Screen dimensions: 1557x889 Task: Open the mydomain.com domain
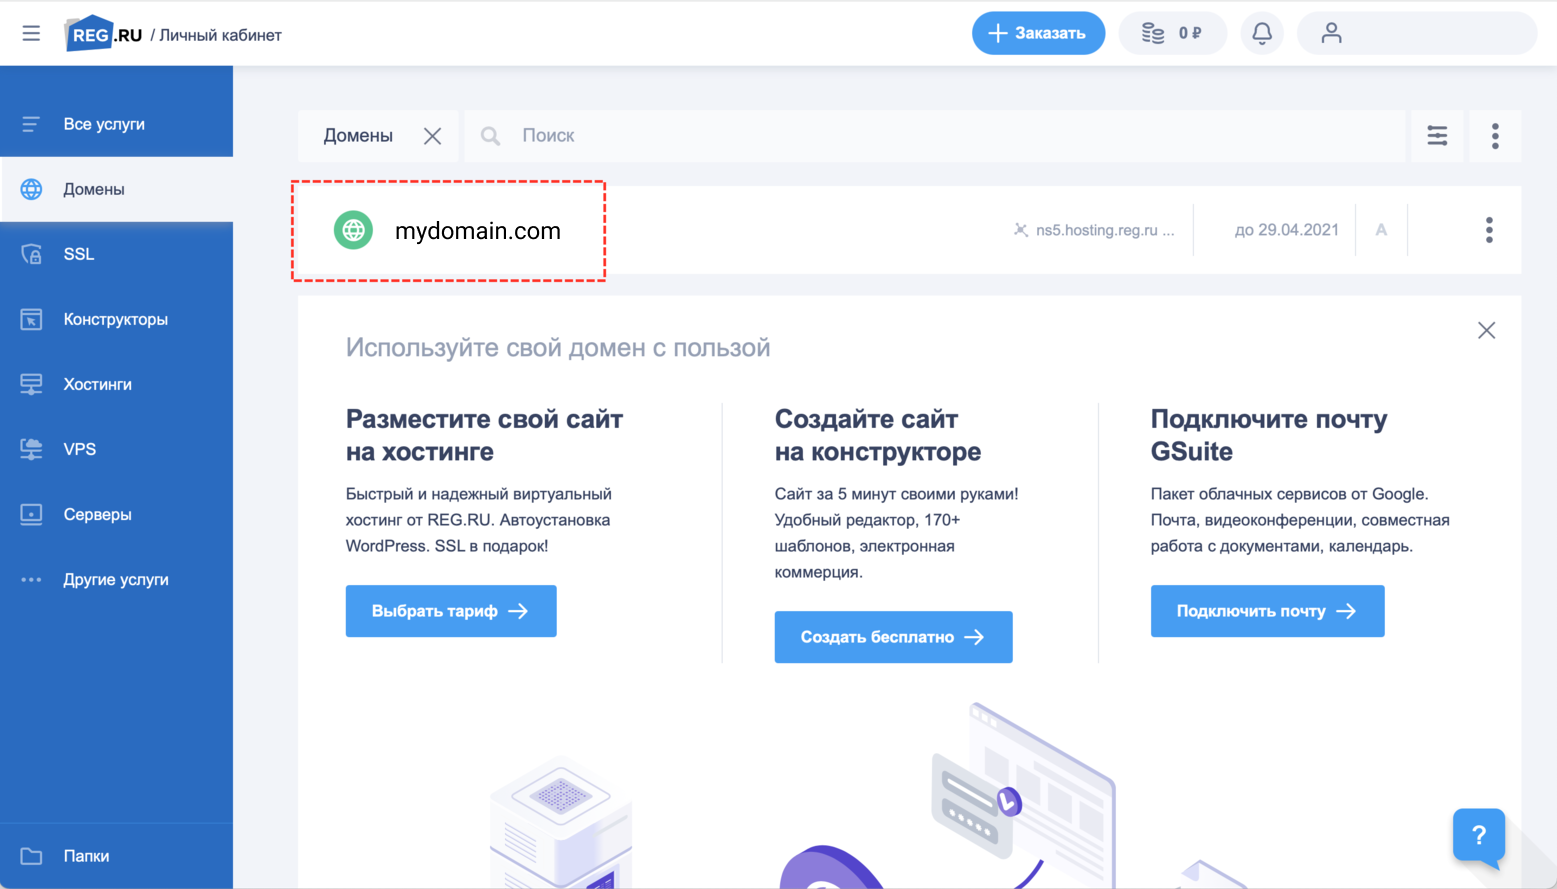pyautogui.click(x=477, y=231)
